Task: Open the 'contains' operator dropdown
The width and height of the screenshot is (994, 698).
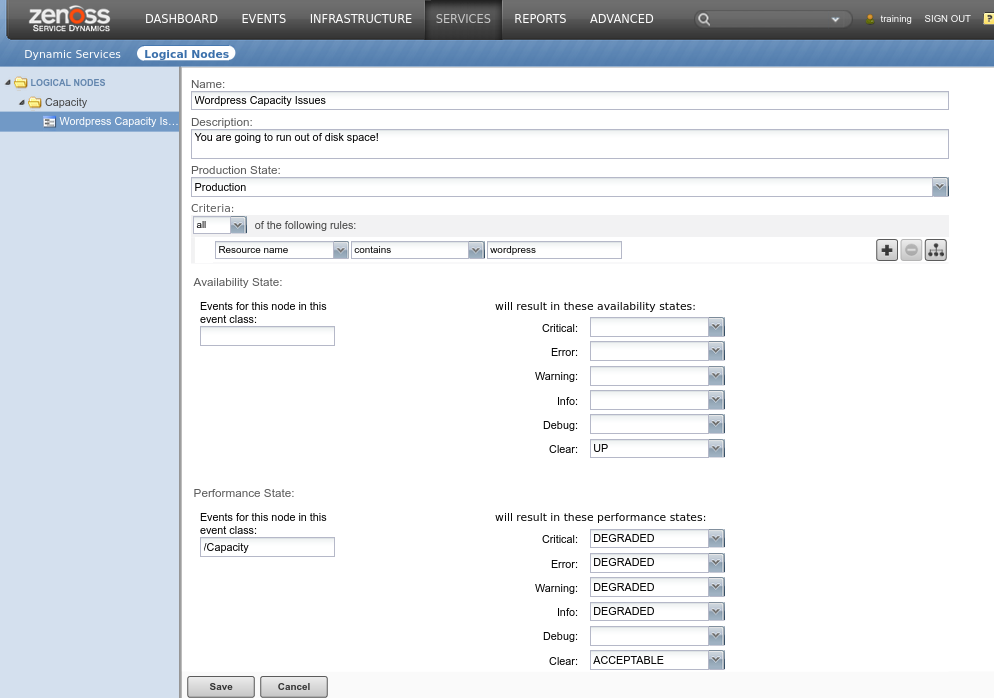Action: pos(475,250)
